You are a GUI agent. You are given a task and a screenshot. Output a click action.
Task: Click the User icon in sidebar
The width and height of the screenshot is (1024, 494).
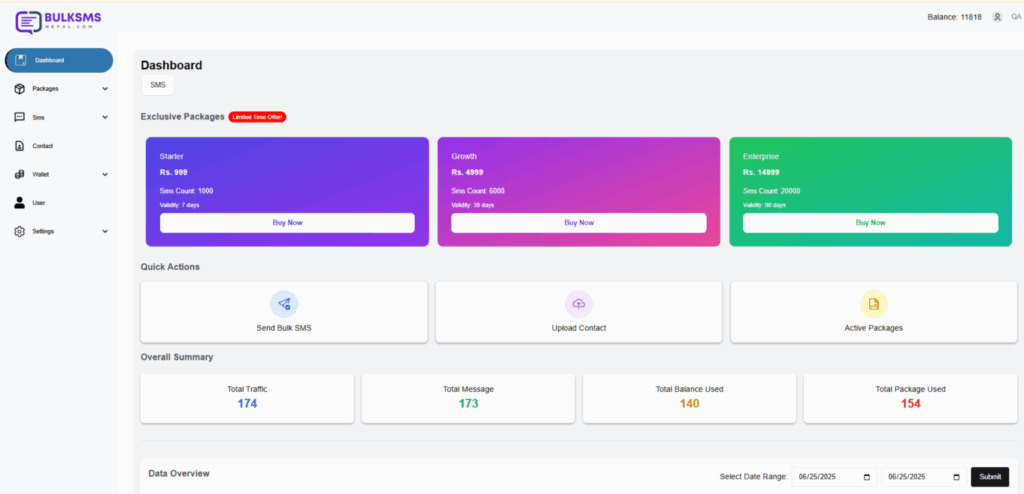[x=20, y=203]
